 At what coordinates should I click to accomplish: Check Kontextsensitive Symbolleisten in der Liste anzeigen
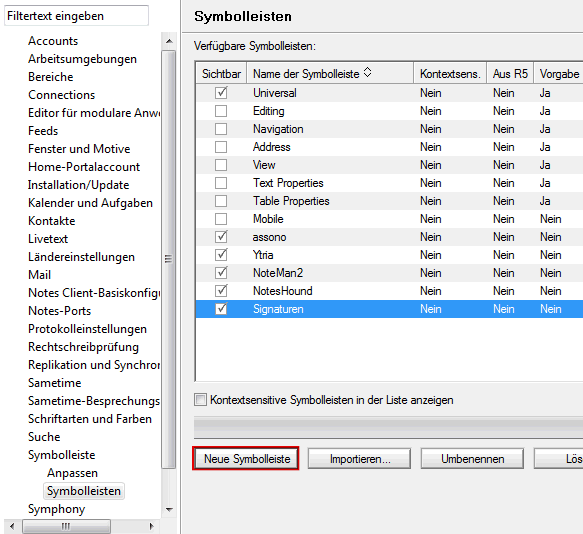(200, 400)
